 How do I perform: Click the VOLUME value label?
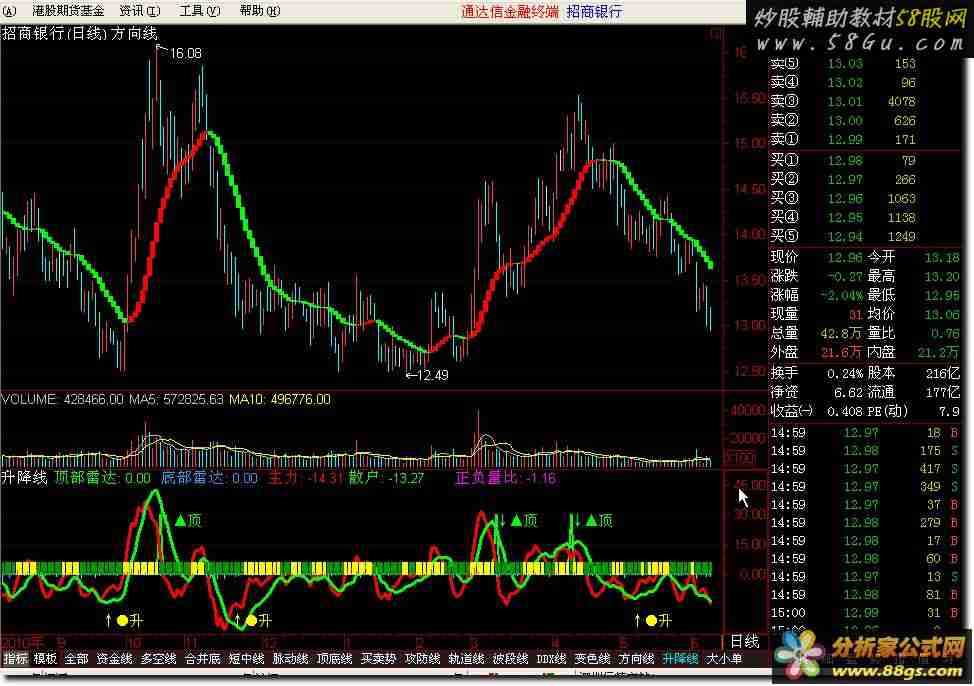pyautogui.click(x=63, y=400)
